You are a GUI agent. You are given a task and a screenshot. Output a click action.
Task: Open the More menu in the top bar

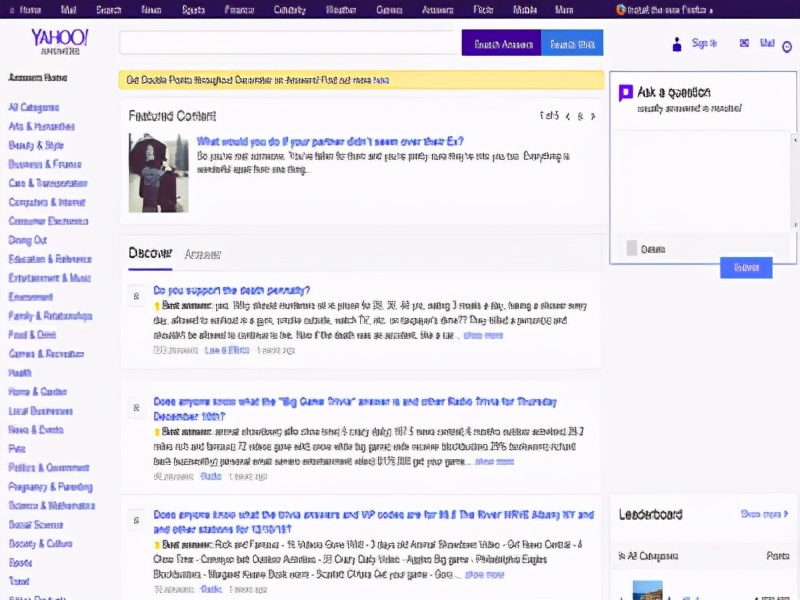[x=564, y=10]
